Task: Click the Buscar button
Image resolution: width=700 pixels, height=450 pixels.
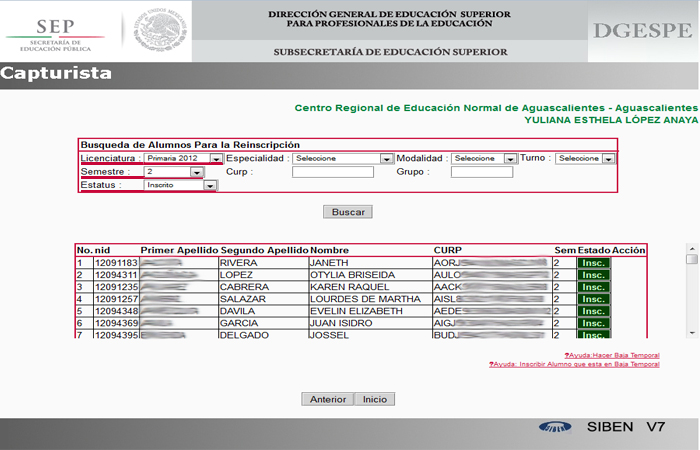Action: tap(348, 212)
